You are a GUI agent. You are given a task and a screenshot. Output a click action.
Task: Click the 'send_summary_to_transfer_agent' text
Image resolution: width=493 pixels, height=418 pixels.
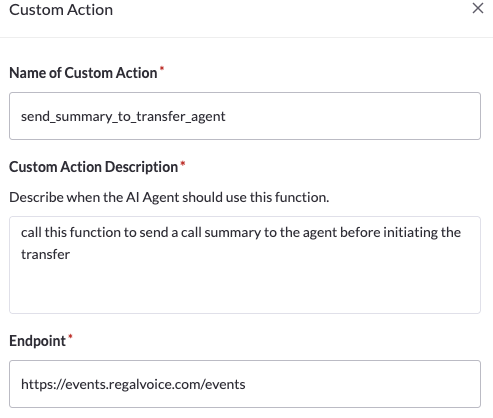tap(123, 117)
